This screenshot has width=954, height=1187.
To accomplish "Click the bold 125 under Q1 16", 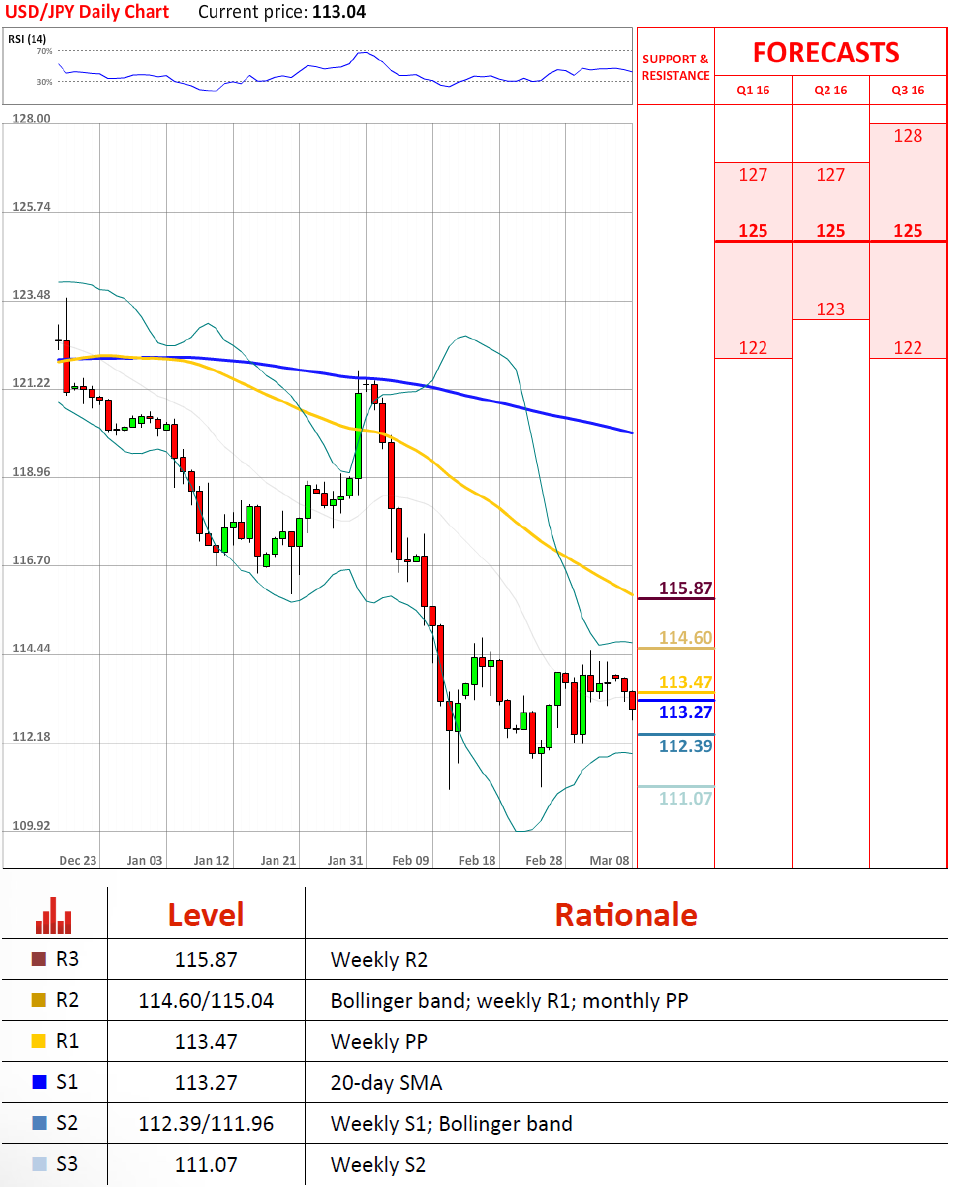I will pyautogui.click(x=753, y=231).
